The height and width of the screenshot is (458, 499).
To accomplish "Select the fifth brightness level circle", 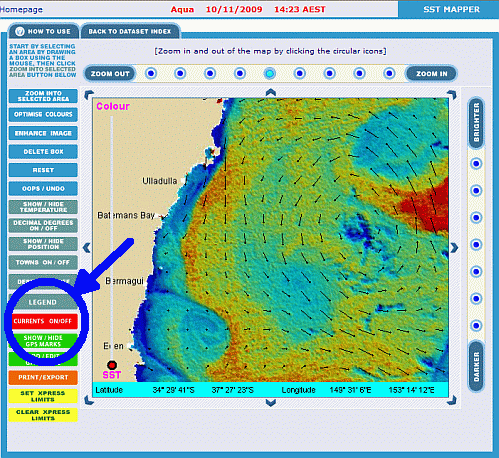I will (476, 272).
